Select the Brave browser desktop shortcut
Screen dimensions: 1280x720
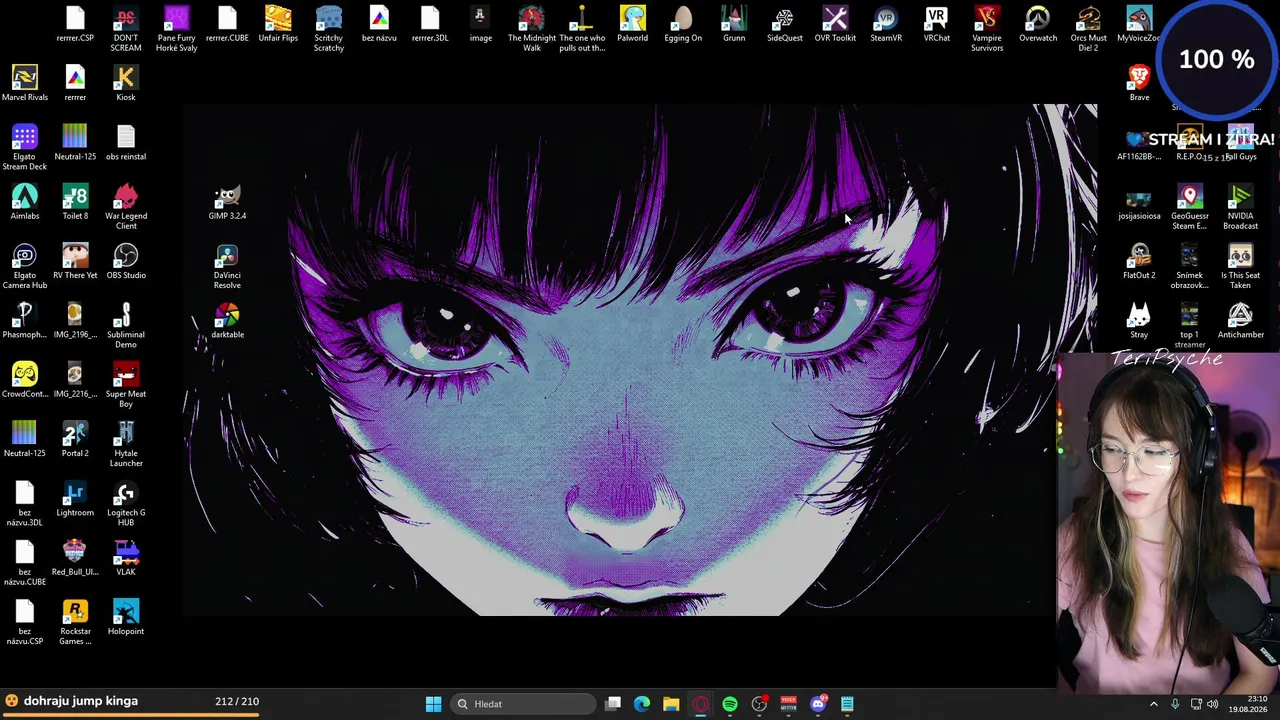click(x=1139, y=84)
